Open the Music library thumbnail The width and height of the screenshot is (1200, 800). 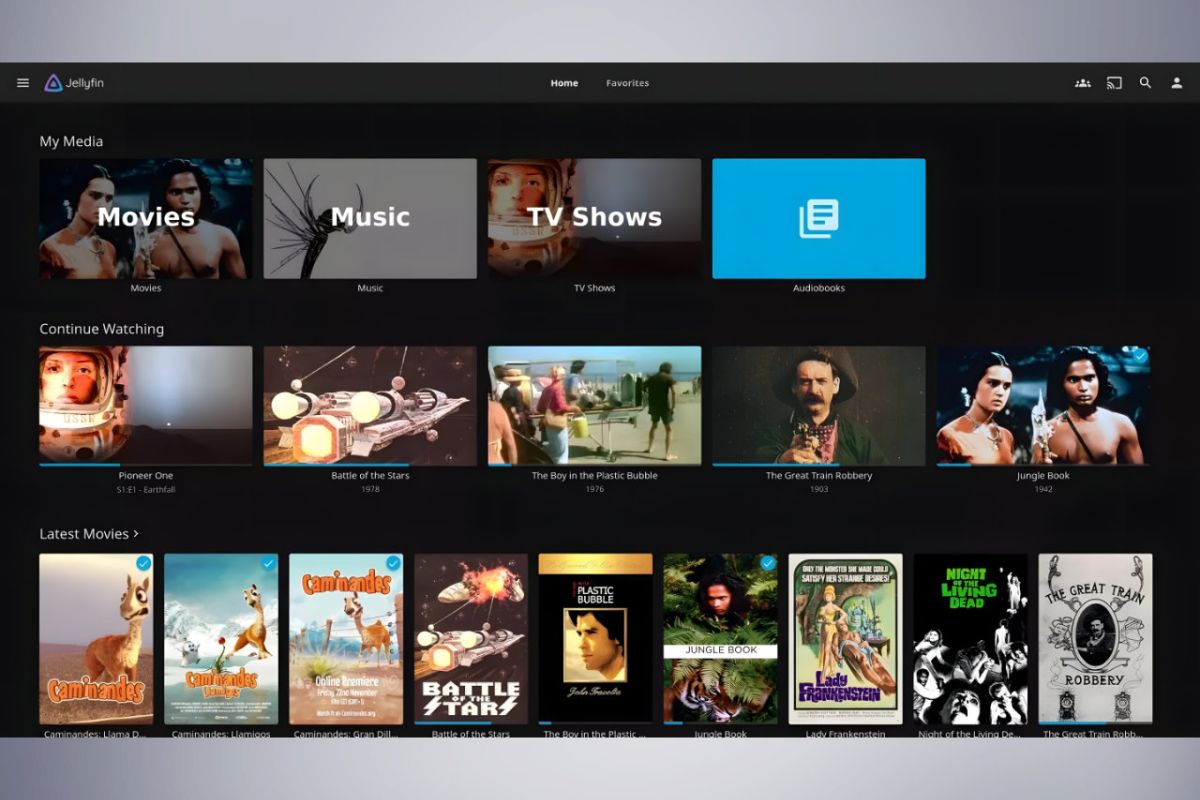pos(369,218)
